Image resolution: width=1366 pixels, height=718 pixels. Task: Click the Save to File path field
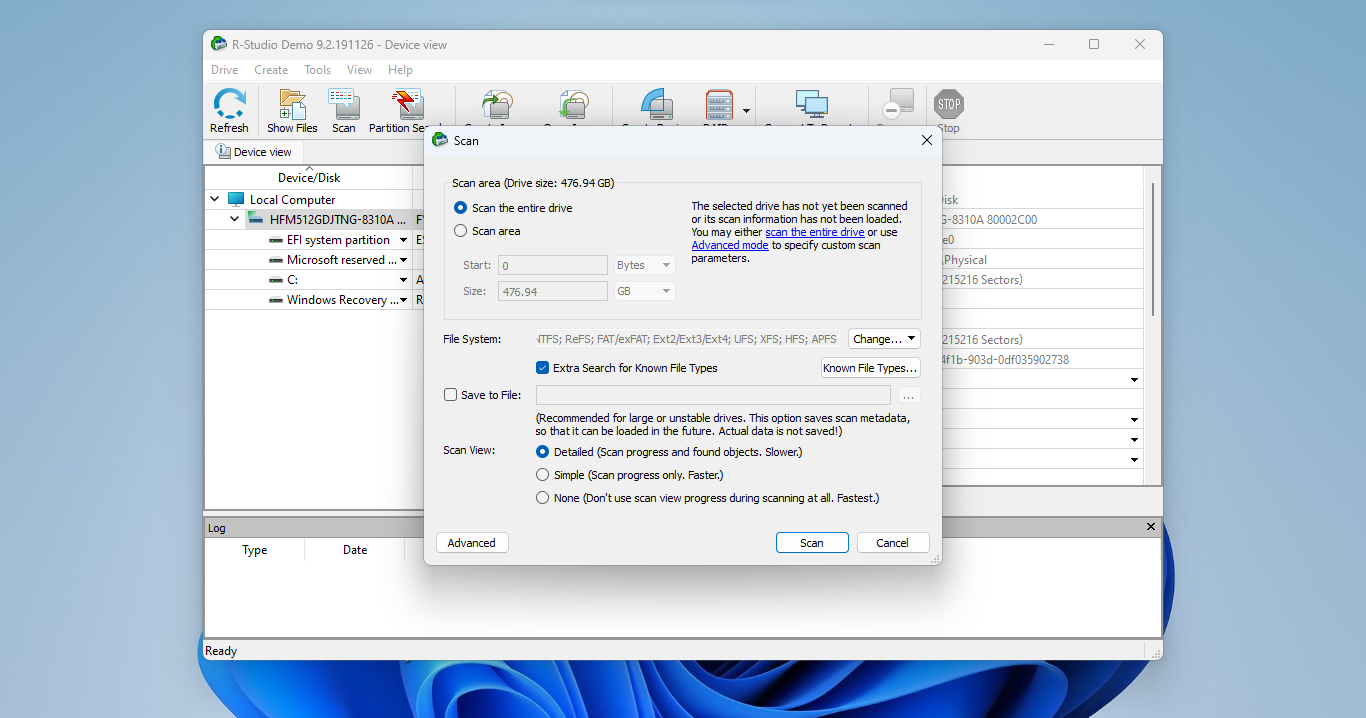tap(713, 395)
